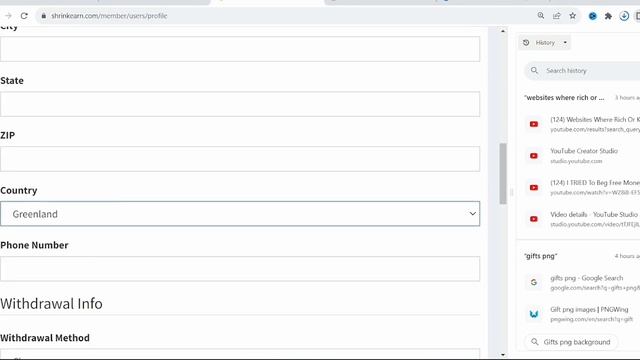Click the address bar URL shrinkearn.com

pos(109,16)
